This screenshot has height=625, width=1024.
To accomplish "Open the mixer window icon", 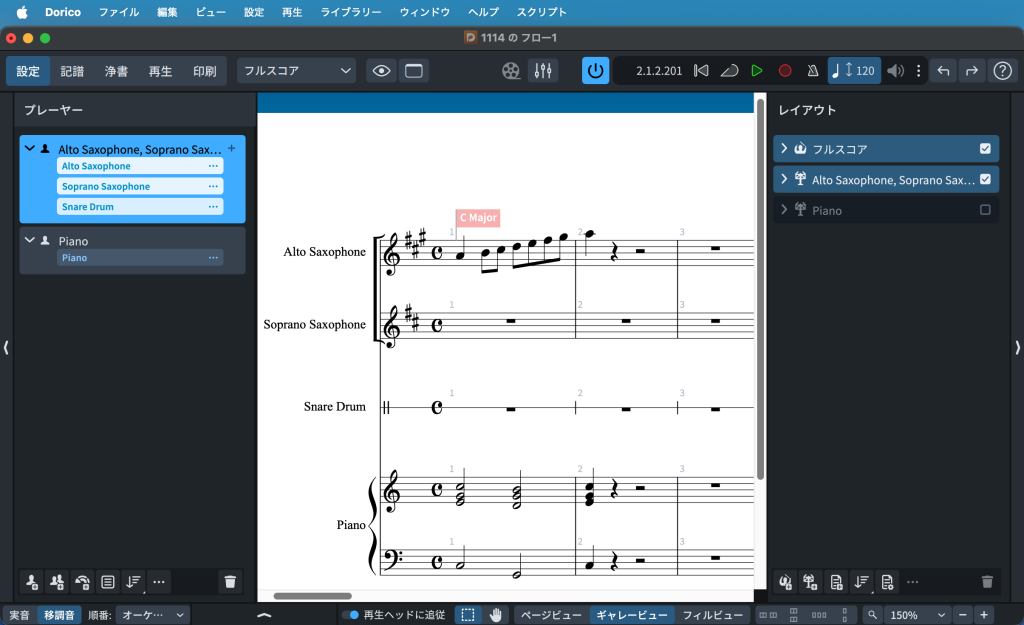I will [x=543, y=71].
